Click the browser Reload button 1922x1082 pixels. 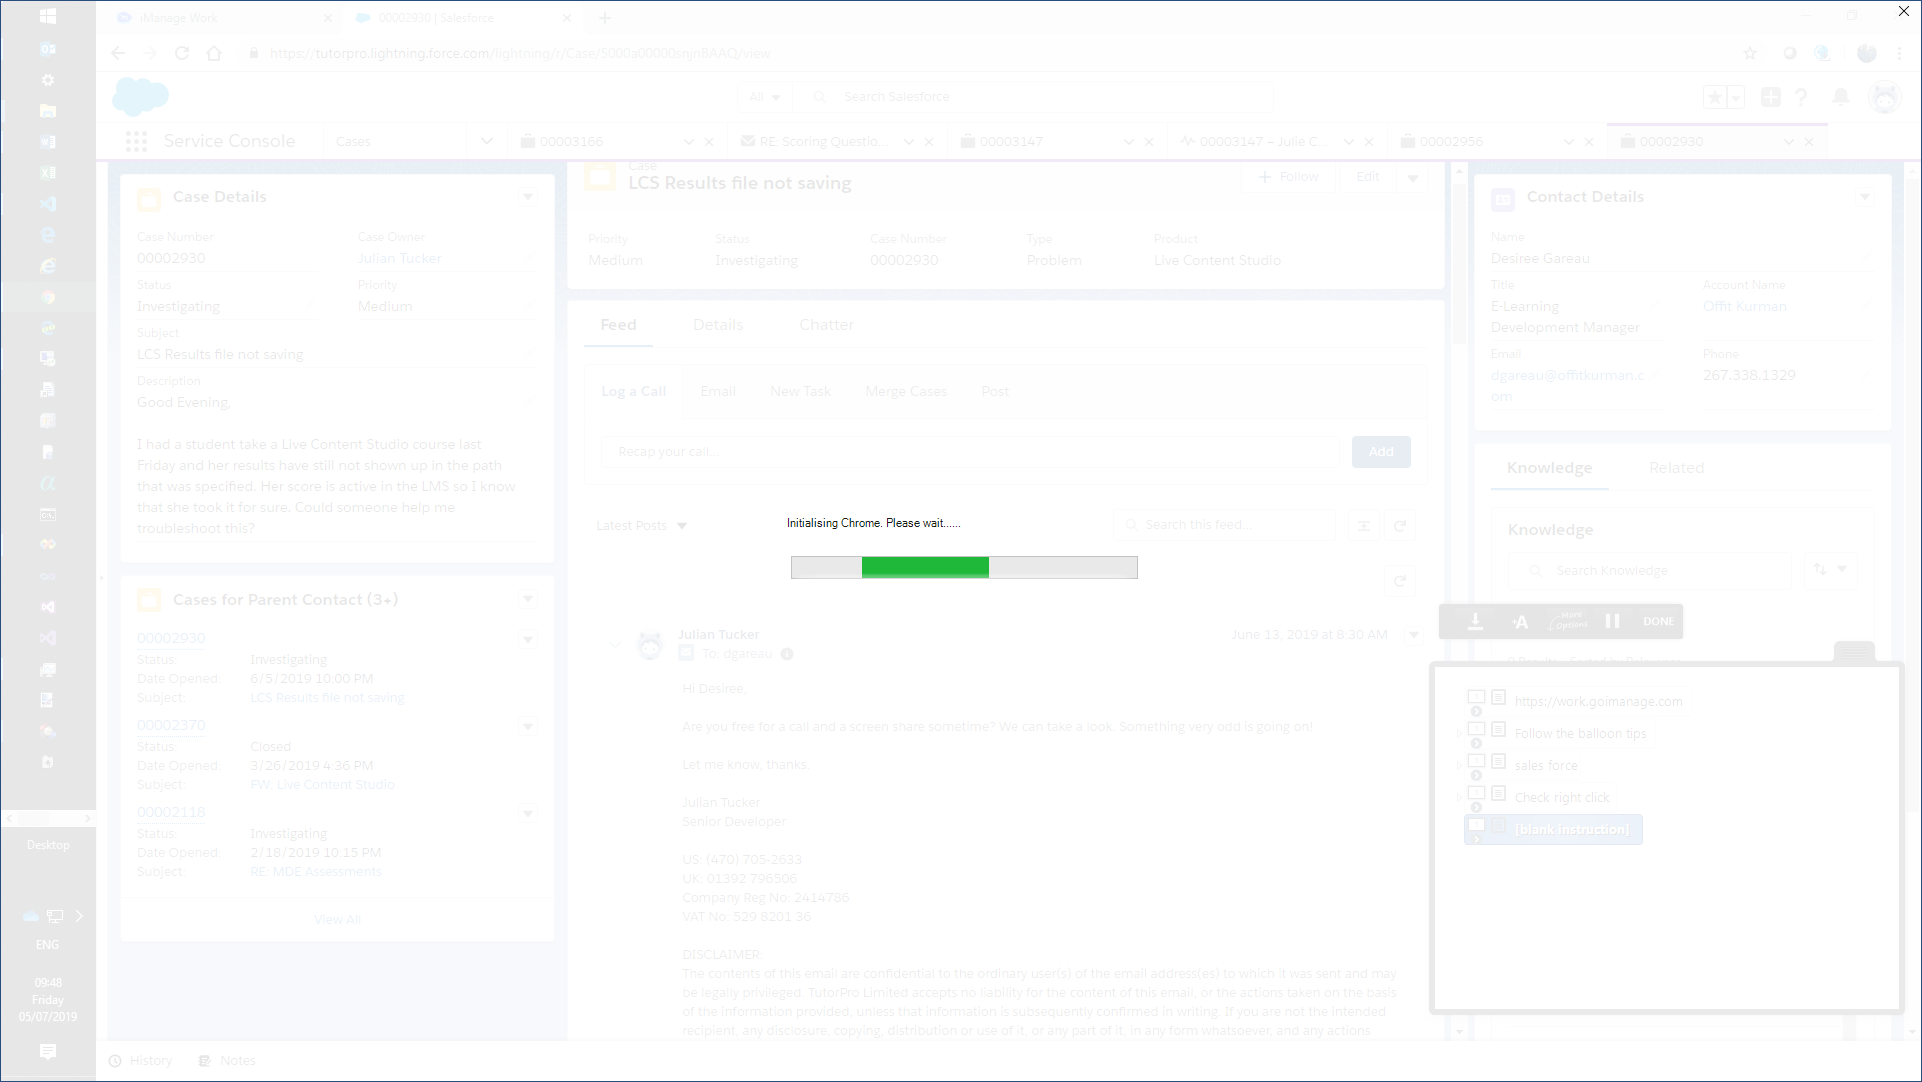pyautogui.click(x=182, y=53)
